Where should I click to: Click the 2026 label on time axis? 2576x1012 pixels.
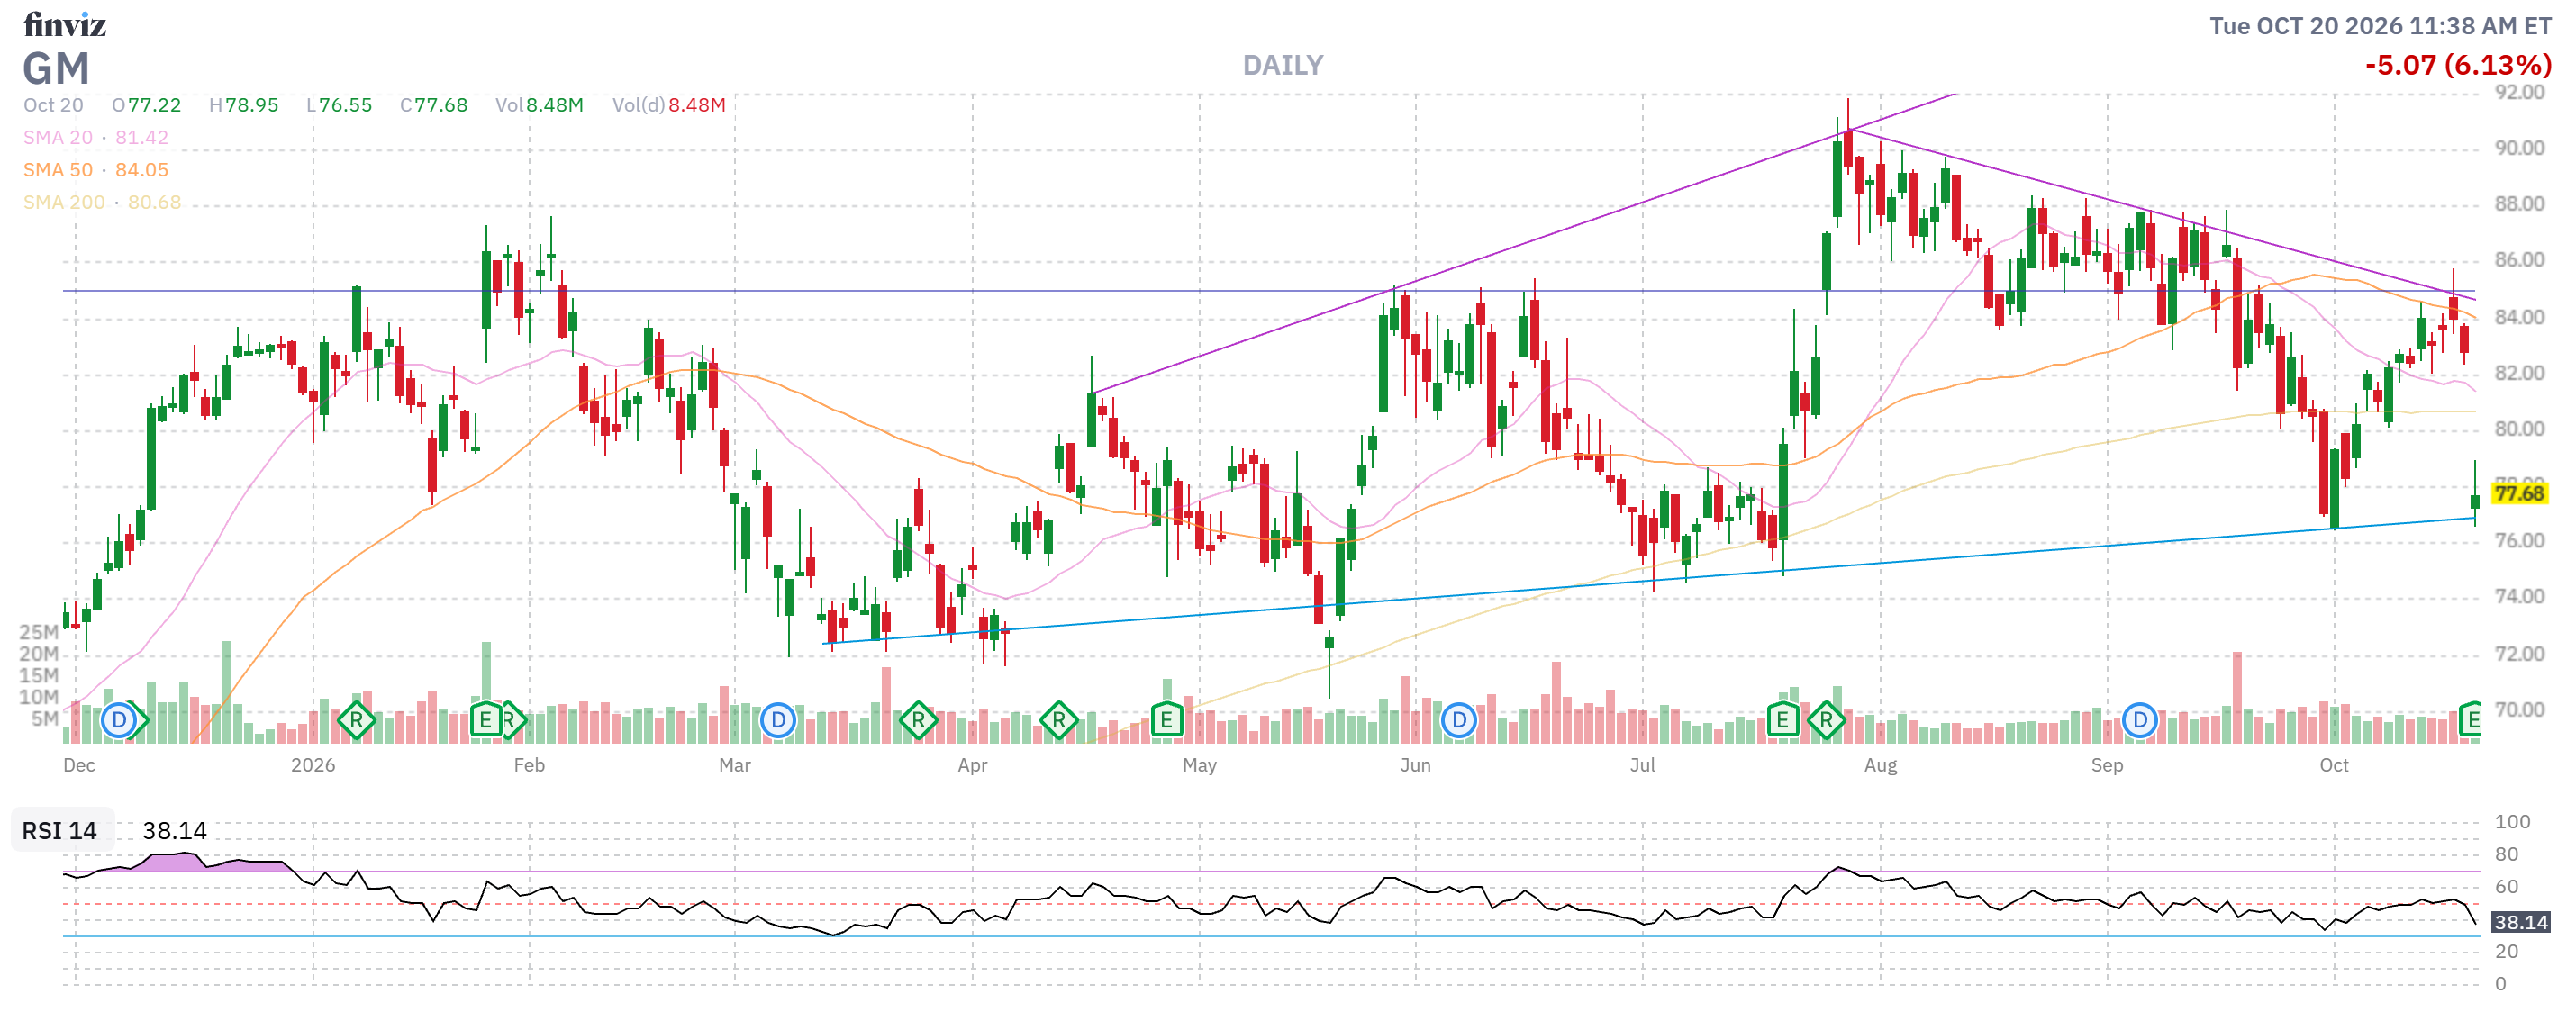point(313,765)
